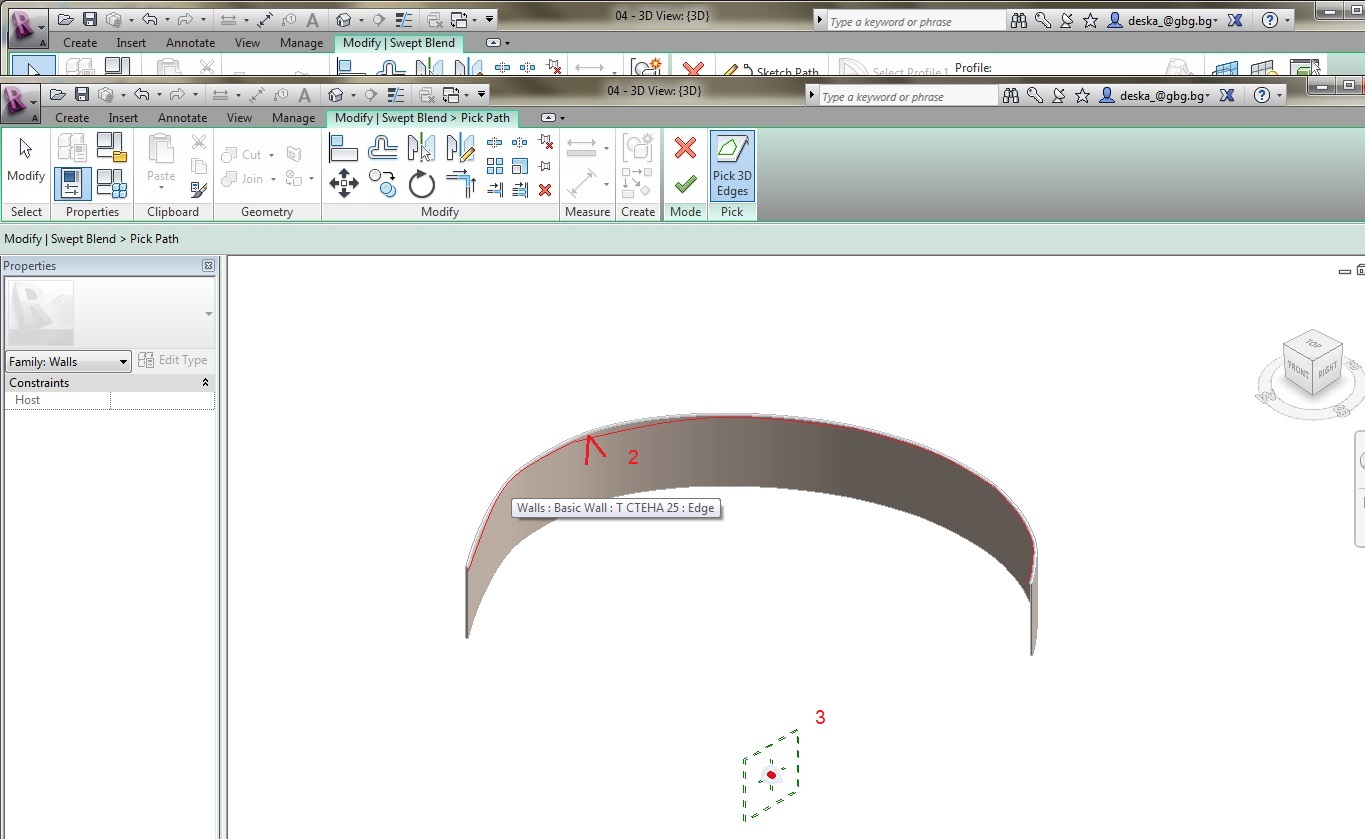
Task: Save the project from the front window toolbar
Action: tap(81, 95)
